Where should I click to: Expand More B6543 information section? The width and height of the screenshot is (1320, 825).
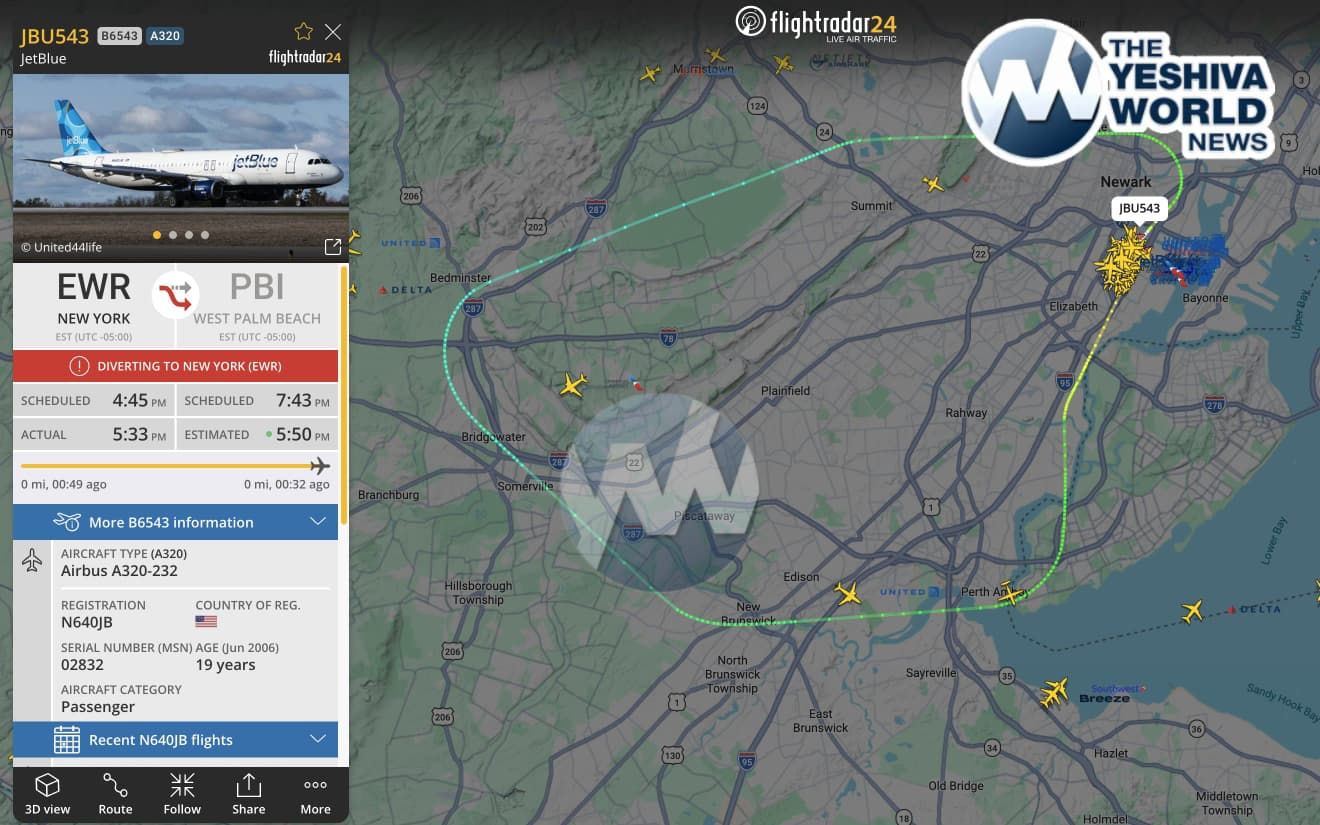[175, 522]
